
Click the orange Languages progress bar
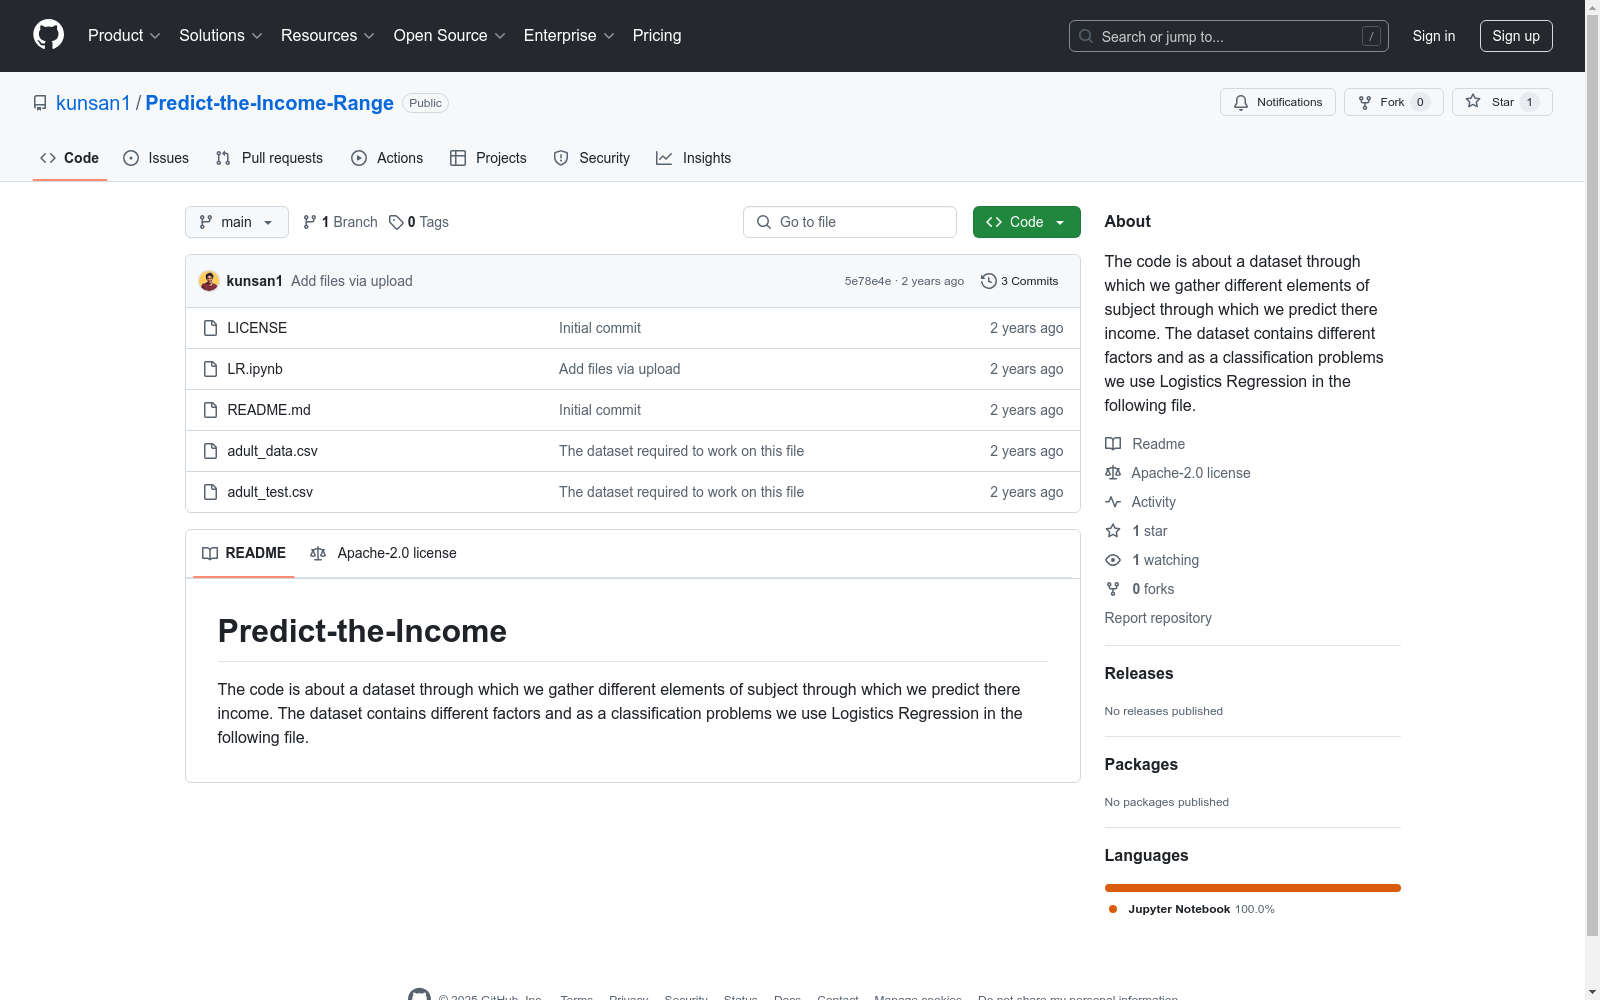(x=1253, y=888)
